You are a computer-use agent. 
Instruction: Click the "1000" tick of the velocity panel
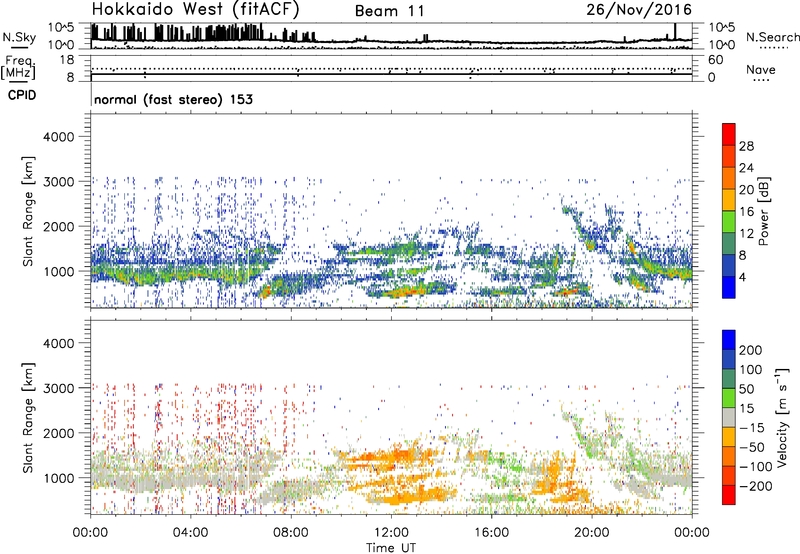click(58, 478)
